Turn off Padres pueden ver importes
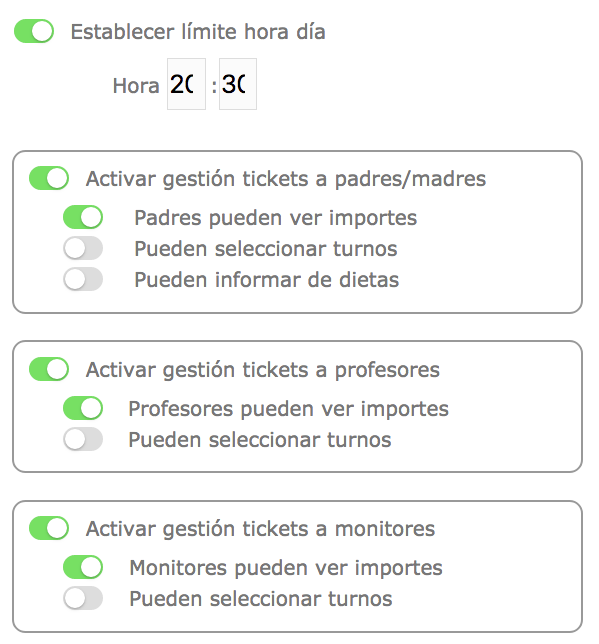The width and height of the screenshot is (599, 644). (83, 217)
